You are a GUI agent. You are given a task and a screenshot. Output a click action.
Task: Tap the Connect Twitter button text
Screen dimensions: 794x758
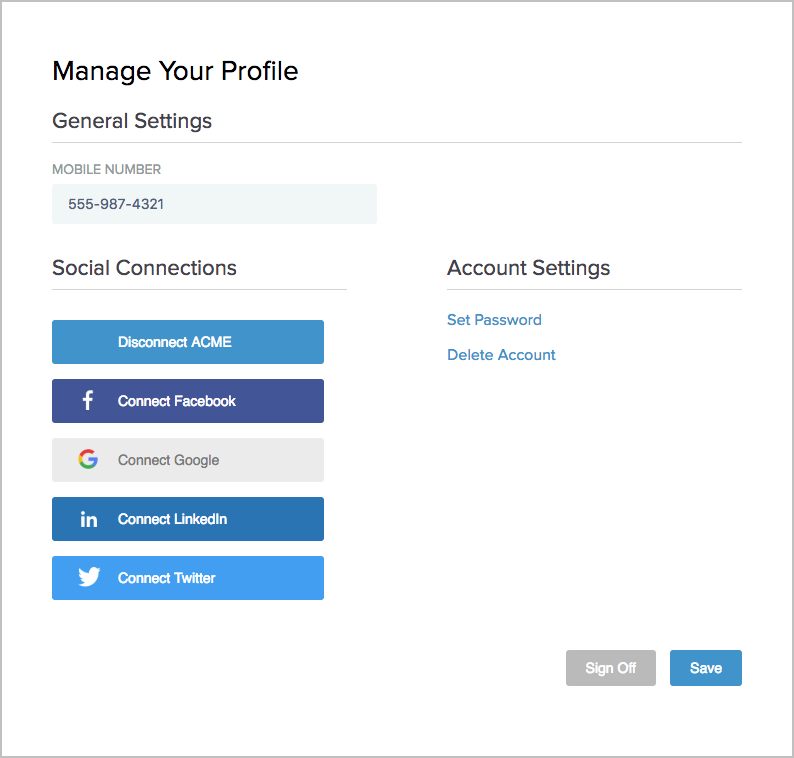point(166,578)
